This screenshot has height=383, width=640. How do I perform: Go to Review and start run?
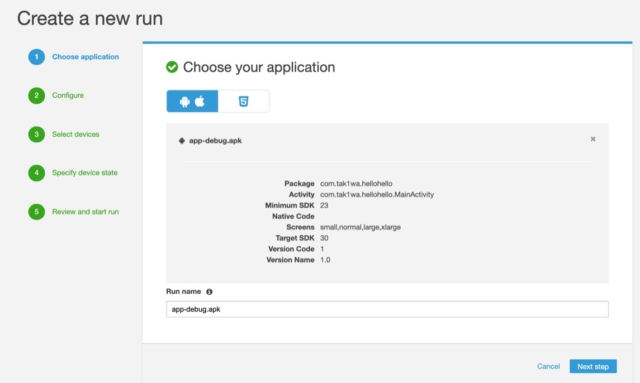[85, 212]
